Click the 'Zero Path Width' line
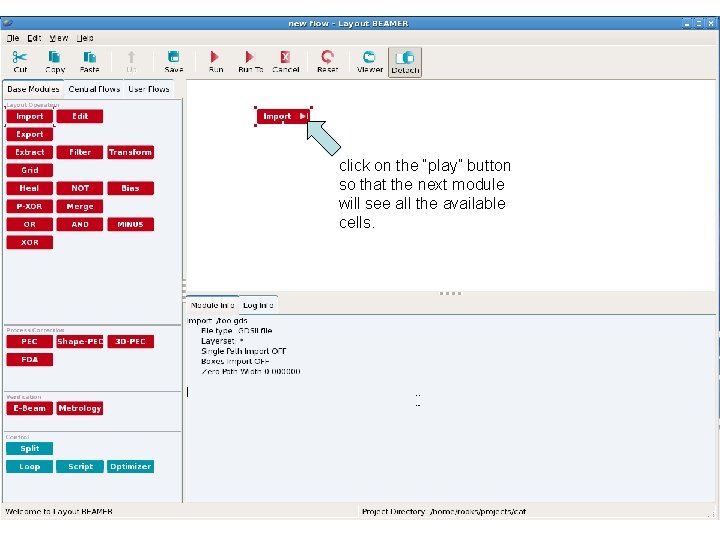 [x=251, y=371]
